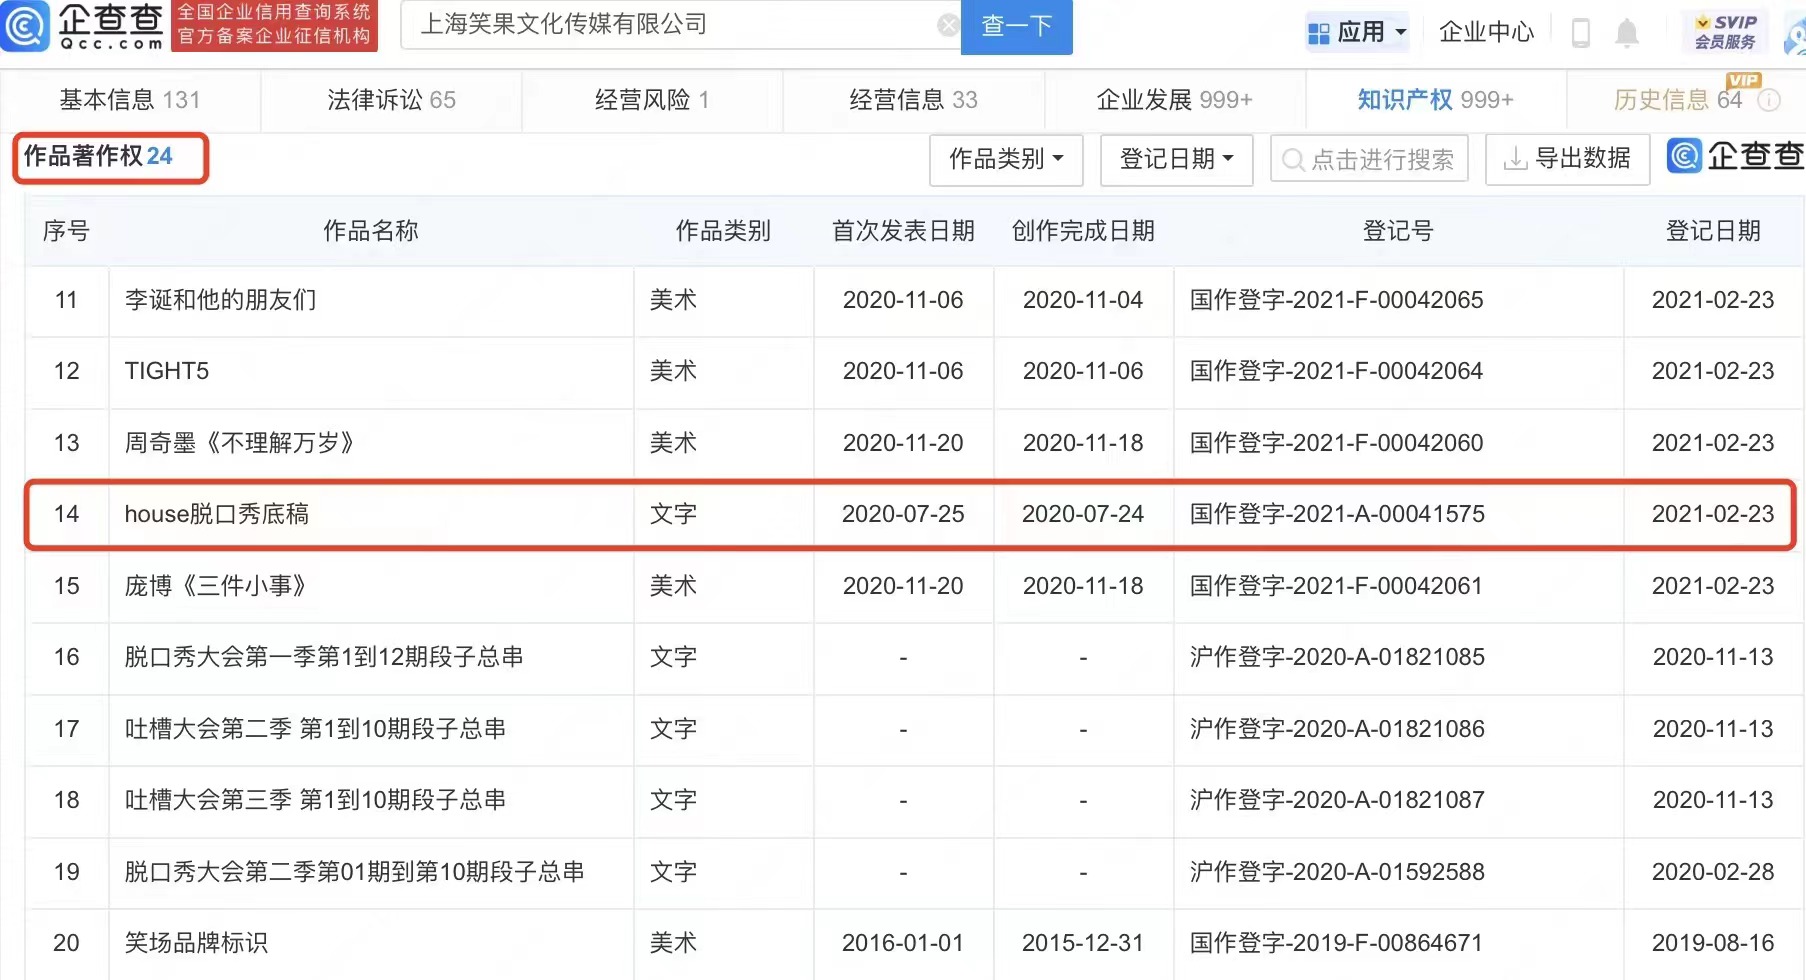Screen dimensions: 1806x980
Task: Switch to 经营风险 tab
Action: click(x=652, y=100)
